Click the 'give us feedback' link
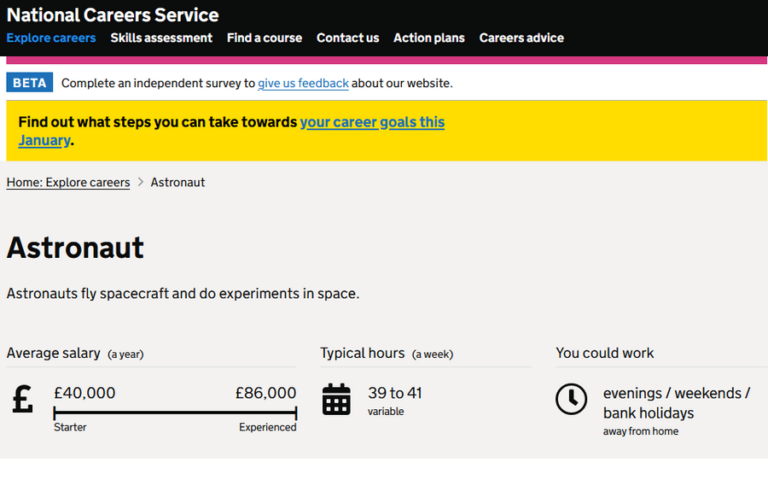The image size is (768, 480). point(303,83)
